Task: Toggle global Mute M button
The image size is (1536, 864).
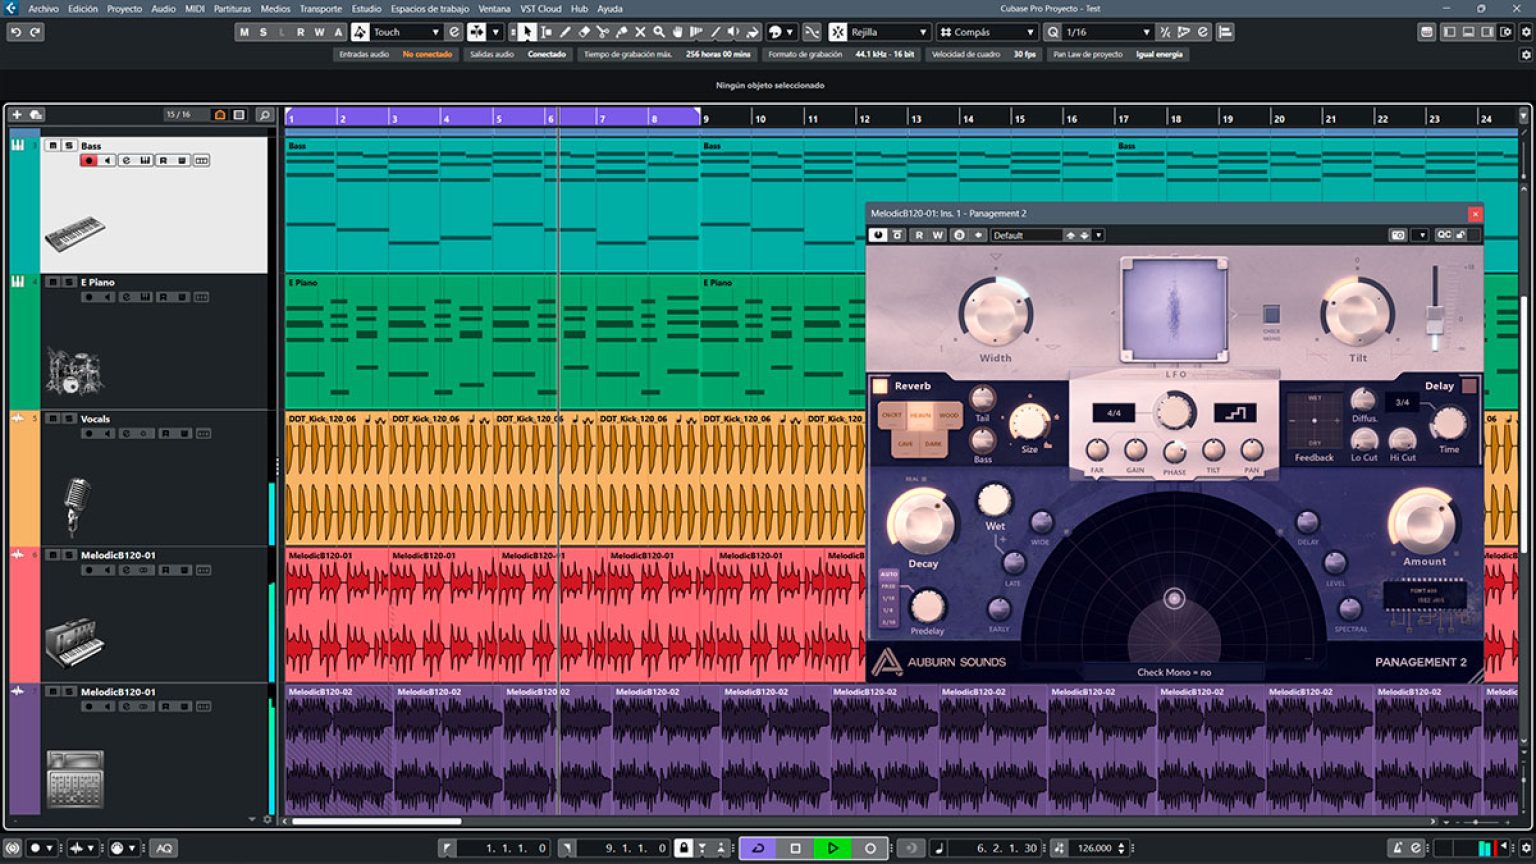Action: click(244, 32)
